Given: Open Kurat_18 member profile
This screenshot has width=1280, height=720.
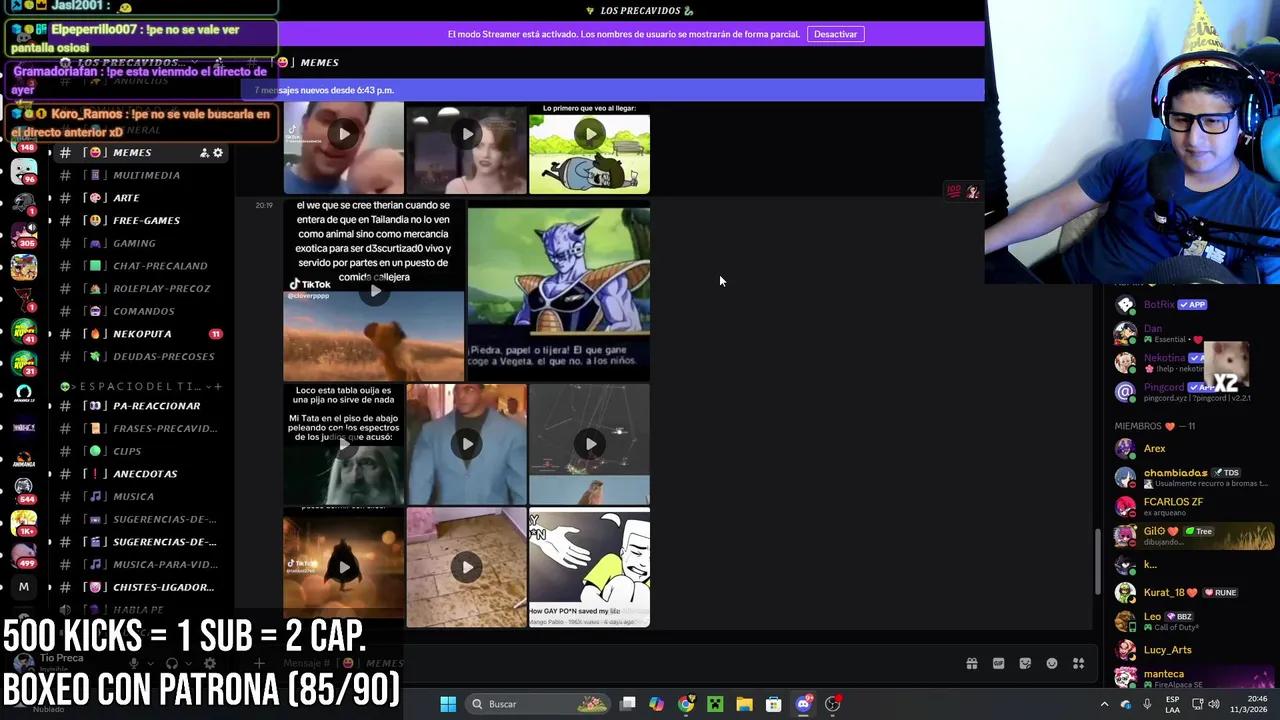Looking at the screenshot, I should (x=1194, y=592).
